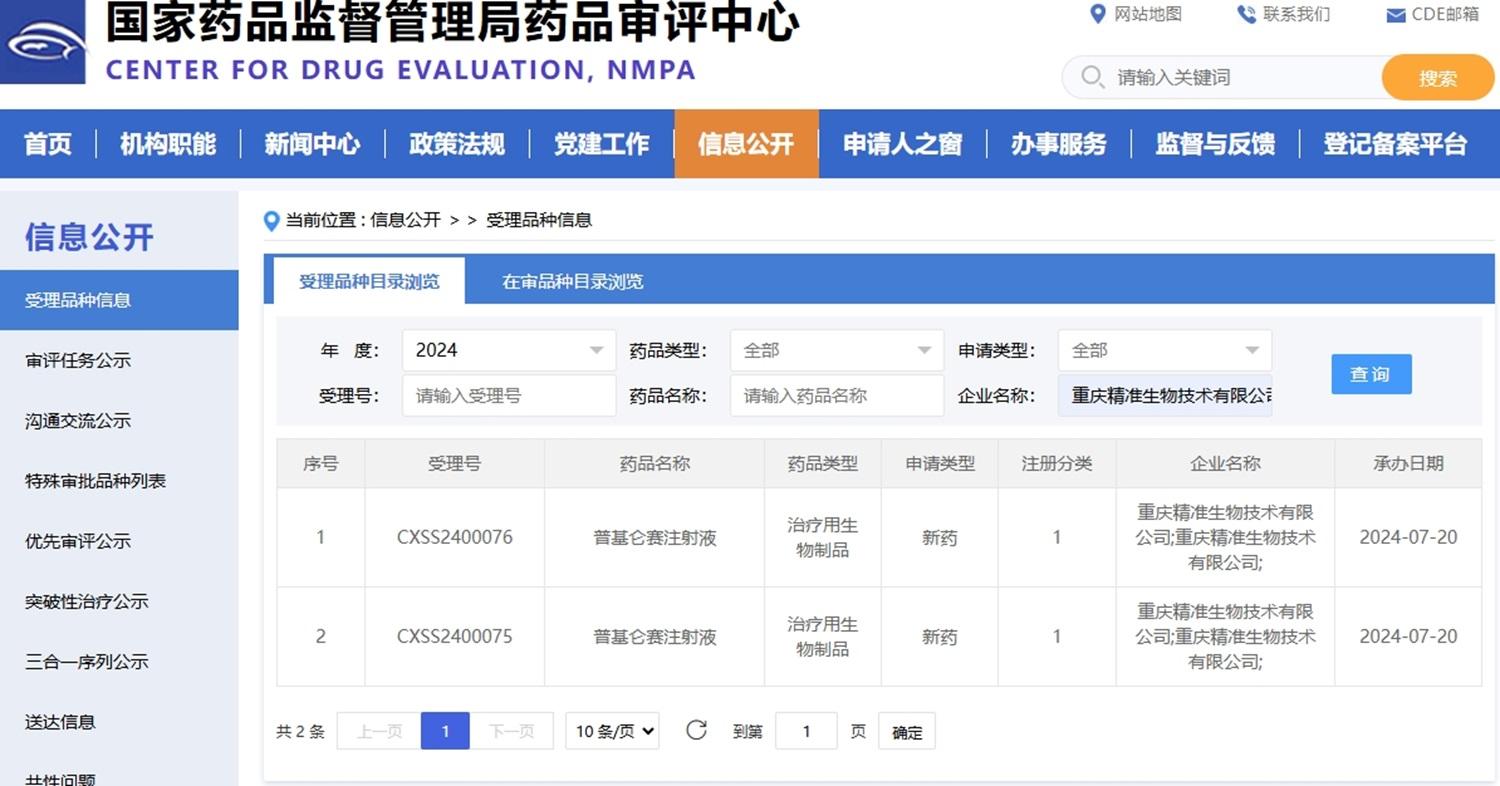Focus the 受理号 input field

coord(509,396)
